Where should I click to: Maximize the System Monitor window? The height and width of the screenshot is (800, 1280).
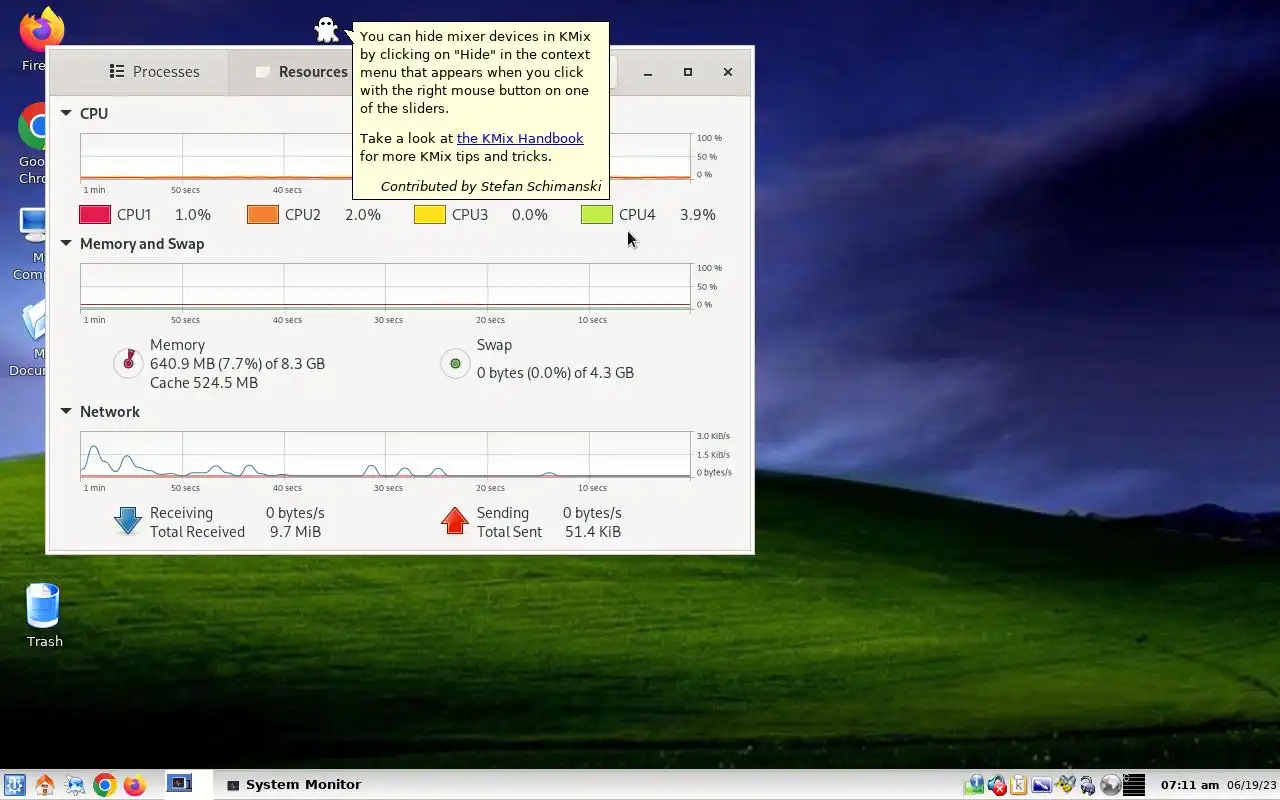coord(688,72)
